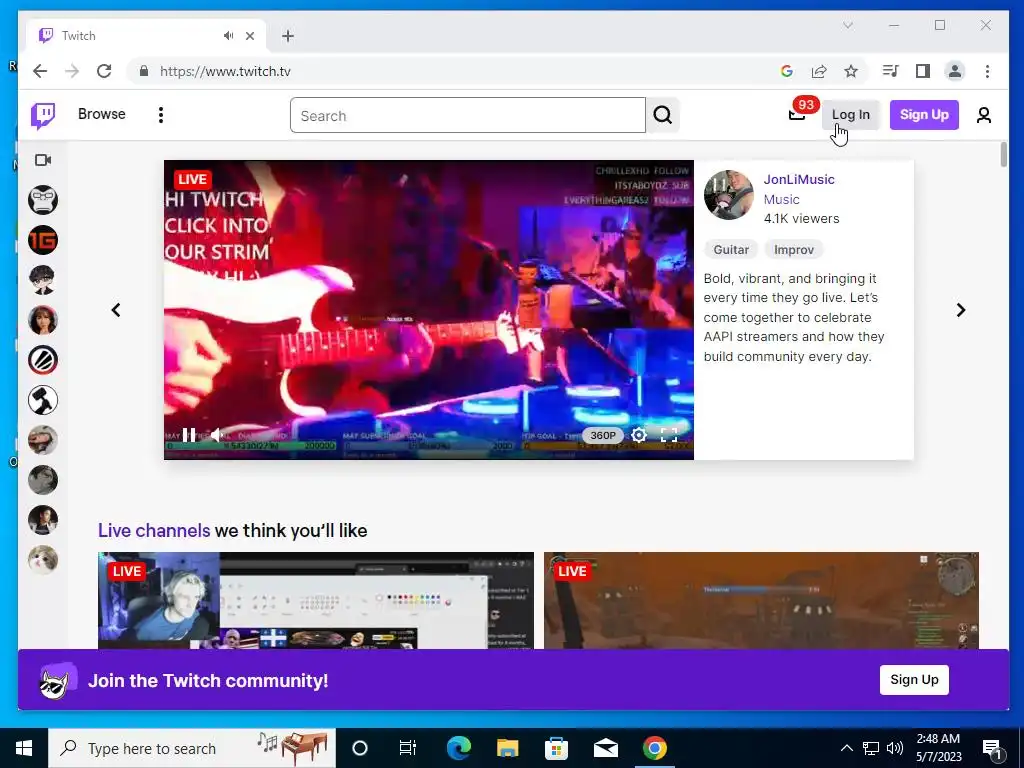Open the 1G logo channel in sidebar

pyautogui.click(x=43, y=240)
